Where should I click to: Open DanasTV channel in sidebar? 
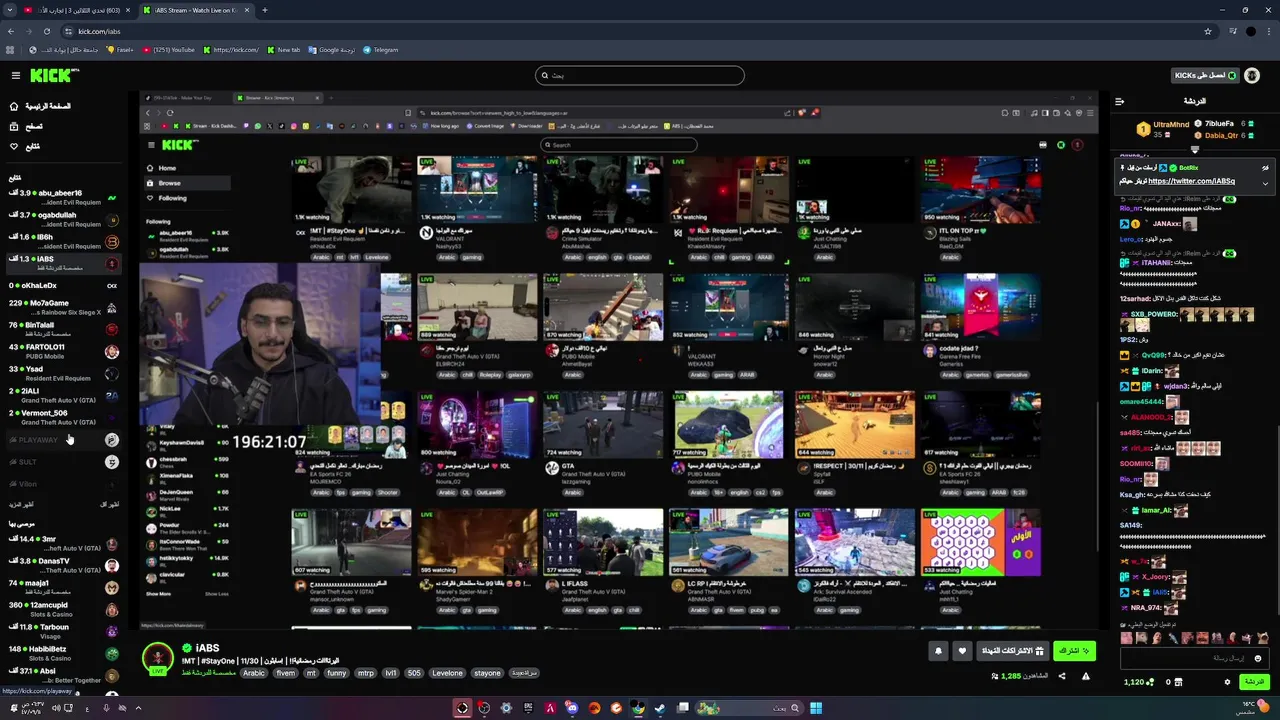tap(62, 565)
